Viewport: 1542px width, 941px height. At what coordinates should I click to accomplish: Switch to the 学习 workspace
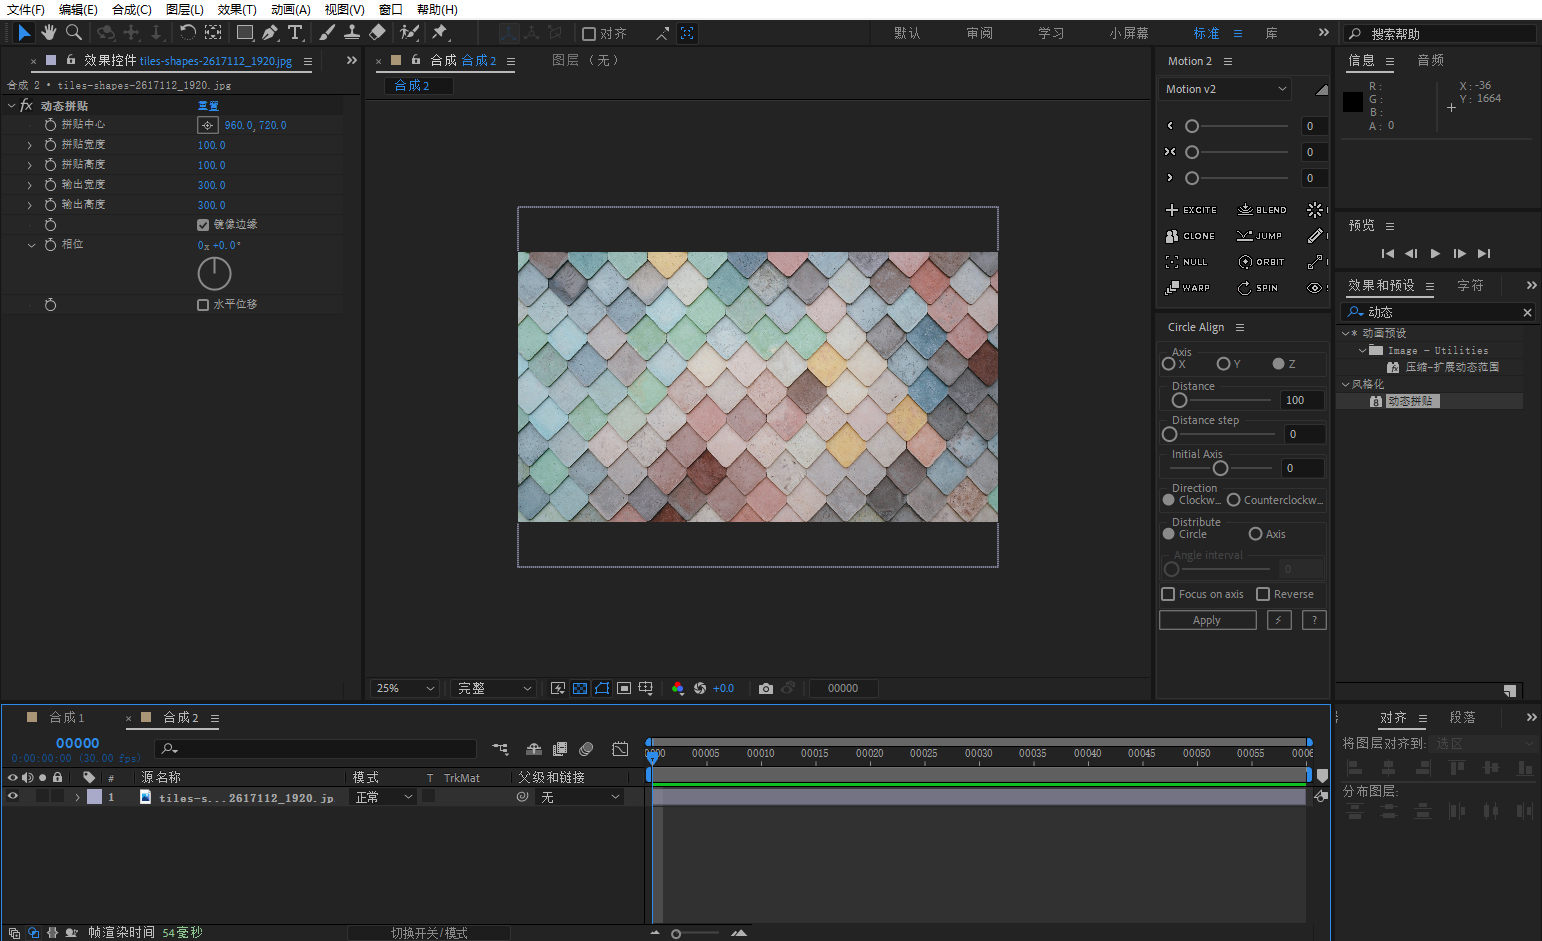click(1051, 33)
